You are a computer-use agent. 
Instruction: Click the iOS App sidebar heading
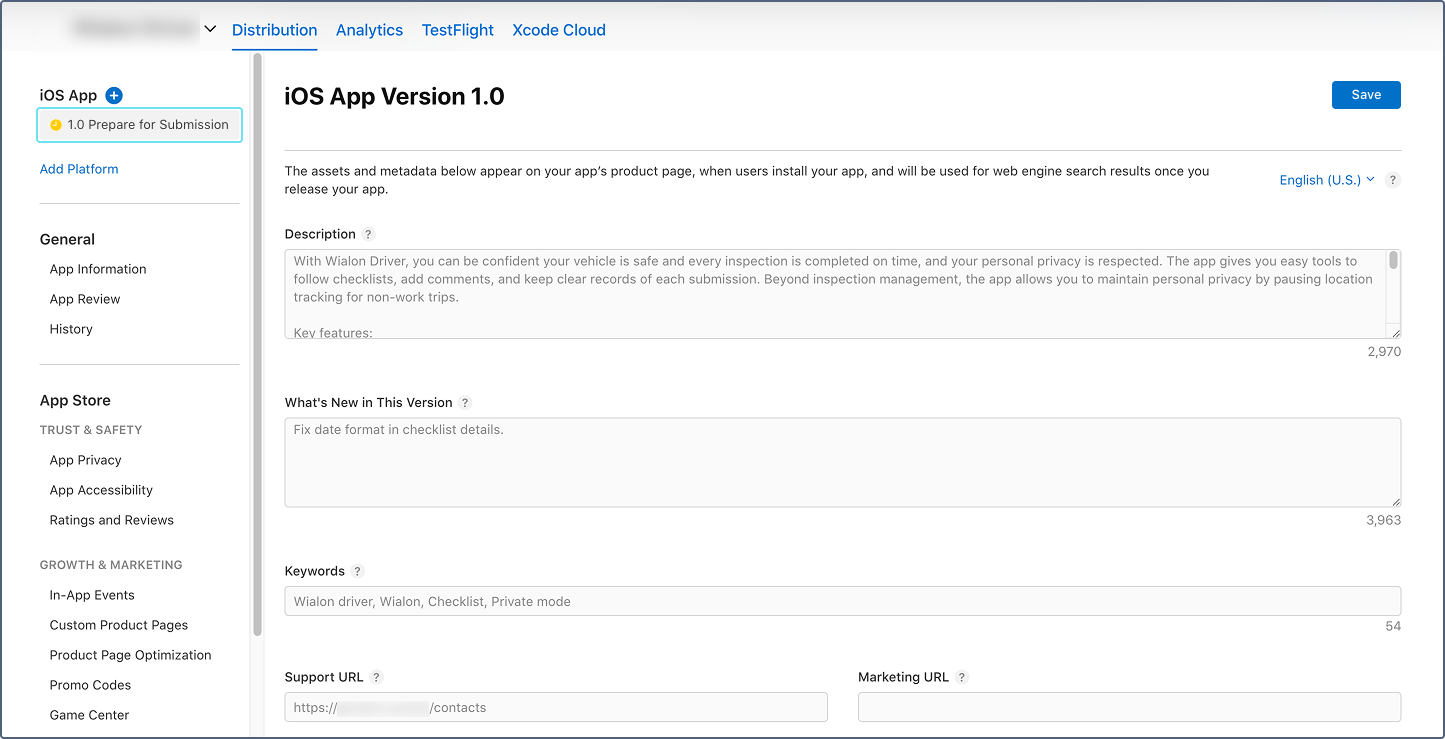click(68, 96)
